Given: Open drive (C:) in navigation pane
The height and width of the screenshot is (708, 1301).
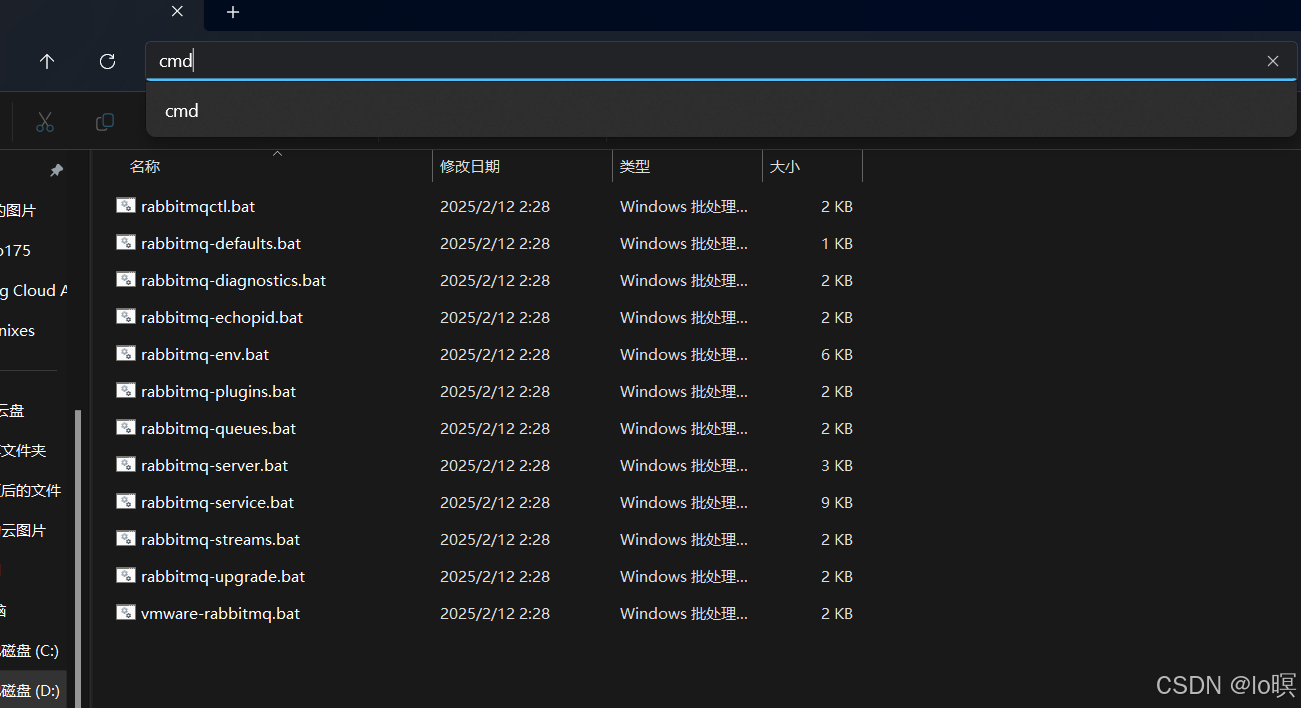Looking at the screenshot, I should [30, 651].
